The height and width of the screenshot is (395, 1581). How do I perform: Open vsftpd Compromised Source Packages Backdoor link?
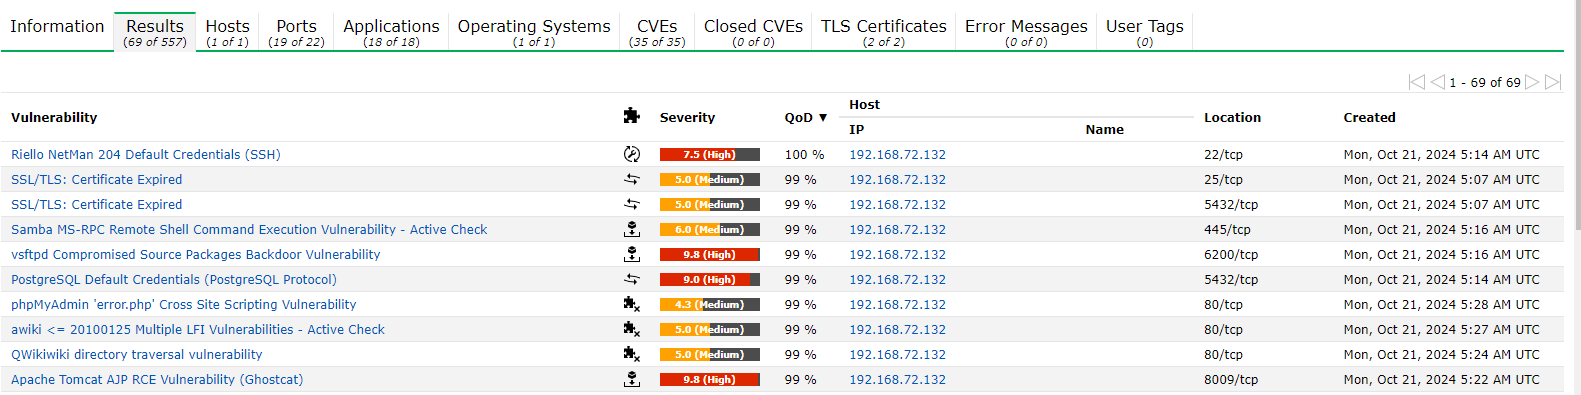coord(196,254)
